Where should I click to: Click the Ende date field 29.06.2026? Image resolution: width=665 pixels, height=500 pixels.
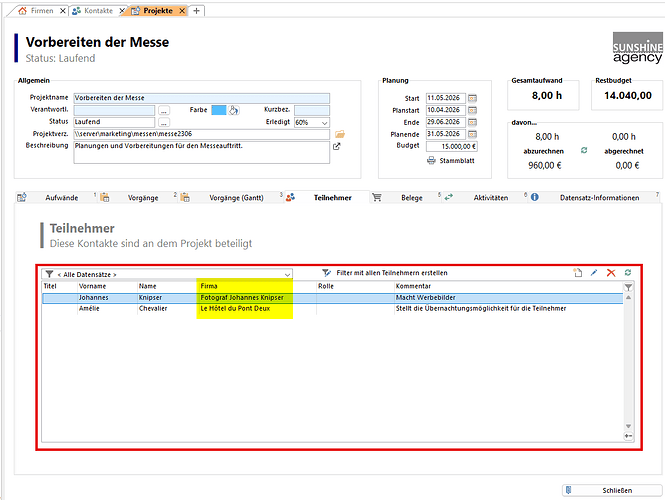[446, 122]
